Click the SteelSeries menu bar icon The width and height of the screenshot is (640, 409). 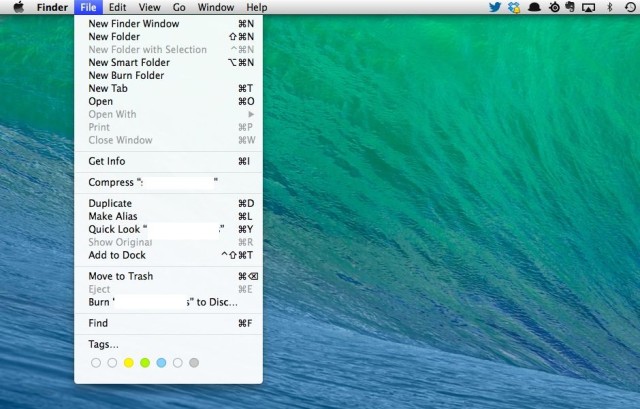point(552,7)
